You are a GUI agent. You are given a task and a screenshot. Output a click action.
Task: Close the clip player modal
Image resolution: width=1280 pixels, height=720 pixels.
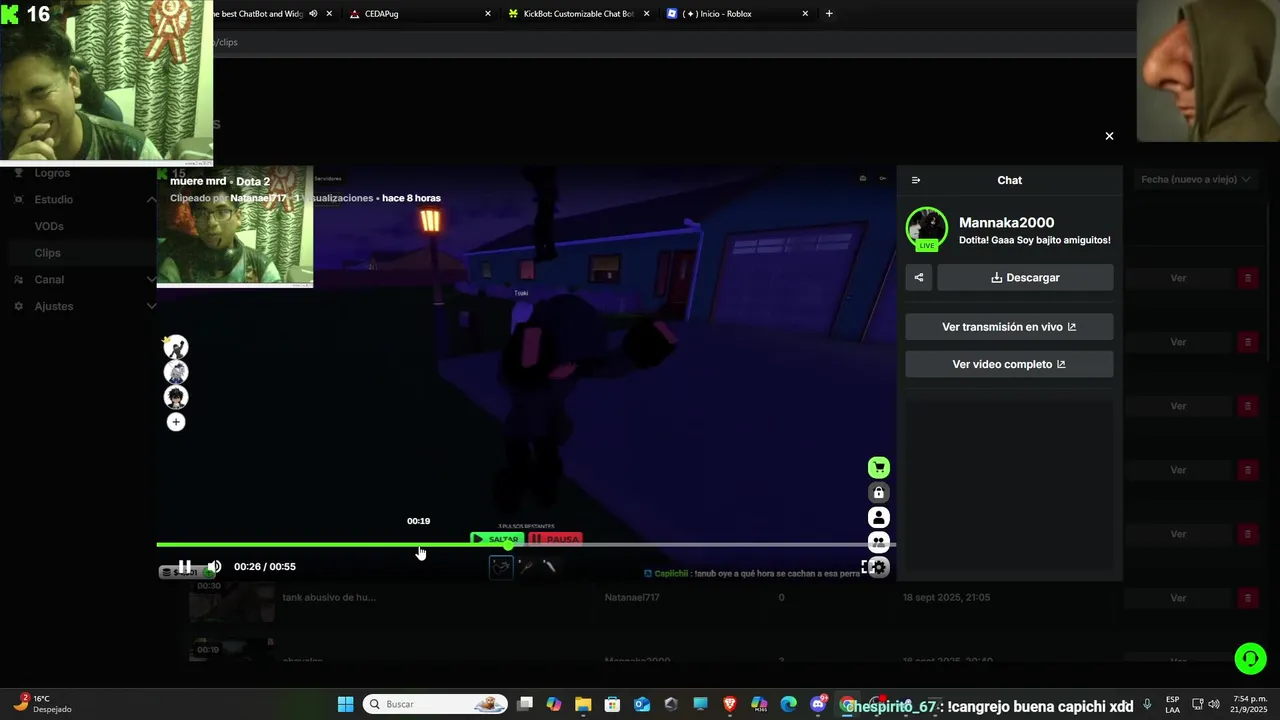click(x=1109, y=136)
